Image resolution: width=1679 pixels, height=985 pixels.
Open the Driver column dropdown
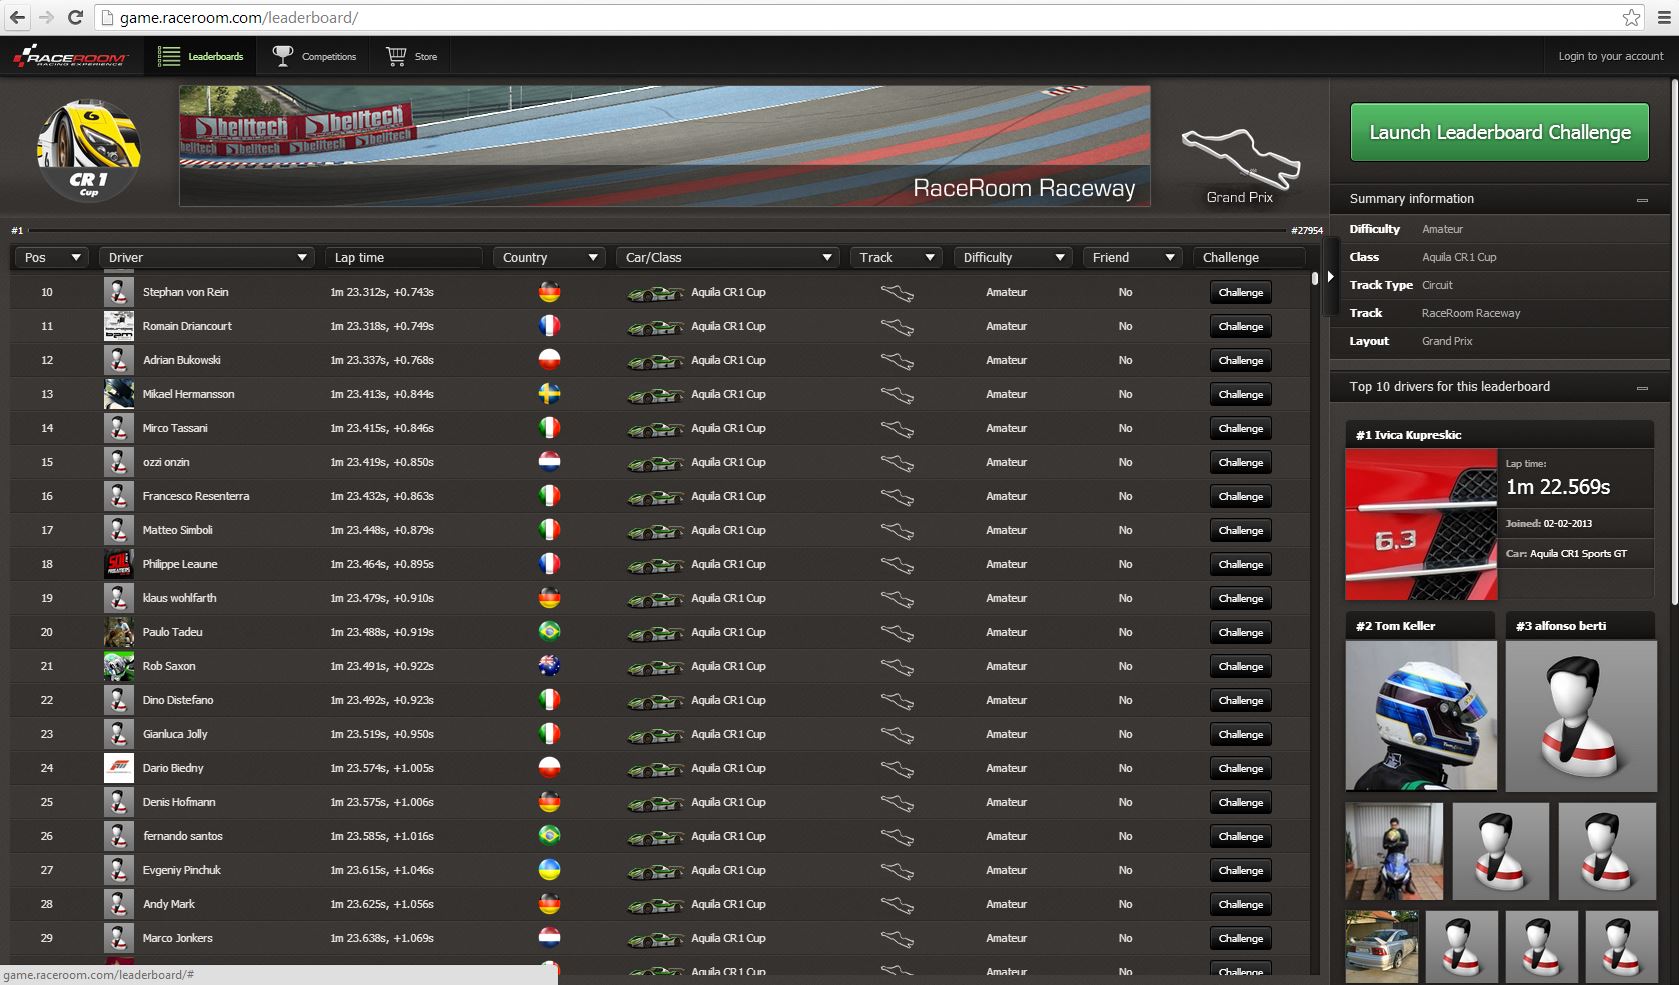206,258
